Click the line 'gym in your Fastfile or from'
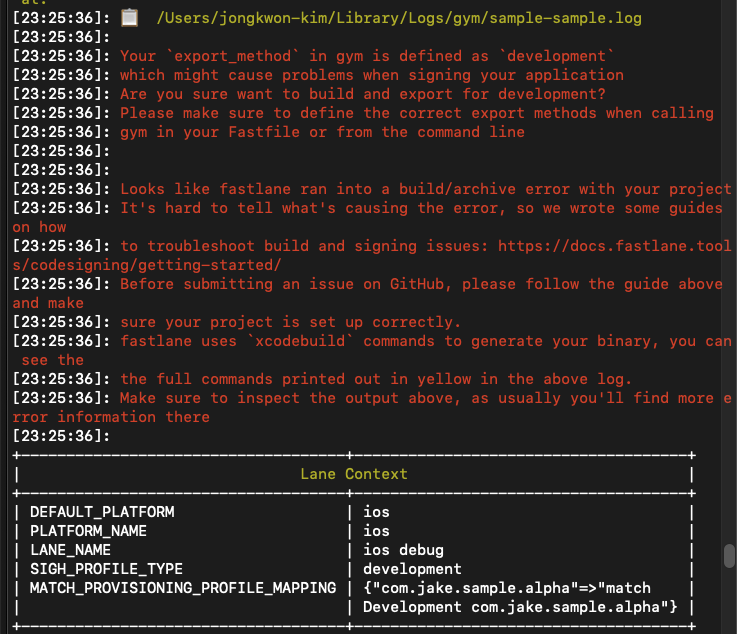737x634 pixels. (322, 132)
